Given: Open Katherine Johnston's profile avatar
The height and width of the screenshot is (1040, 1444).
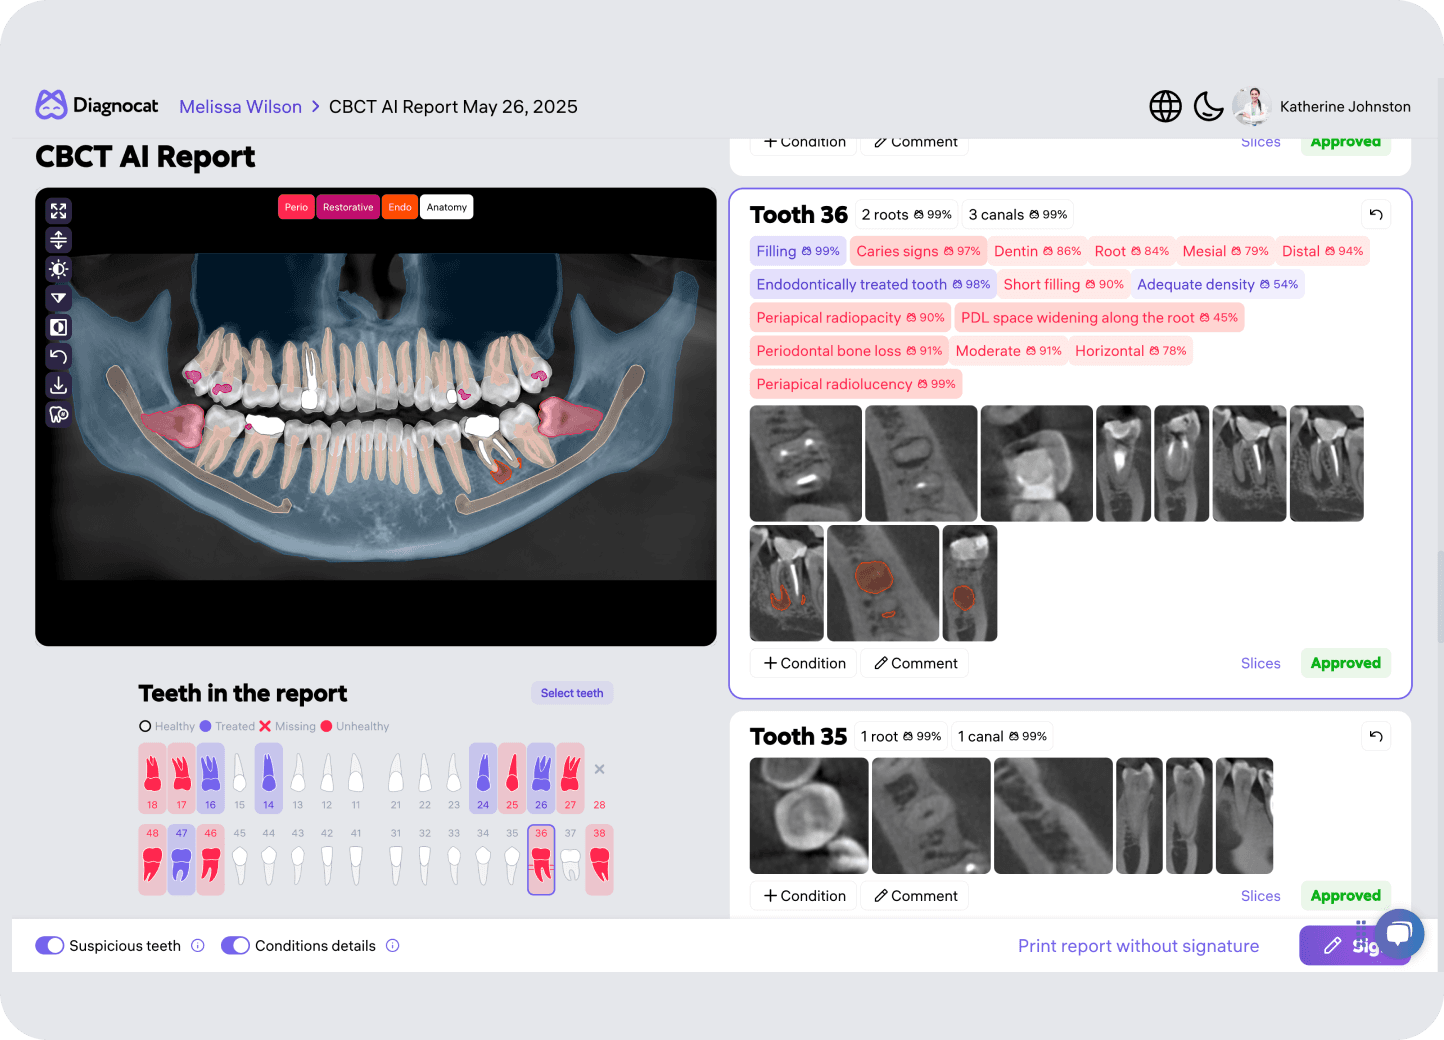Looking at the screenshot, I should click(1251, 106).
